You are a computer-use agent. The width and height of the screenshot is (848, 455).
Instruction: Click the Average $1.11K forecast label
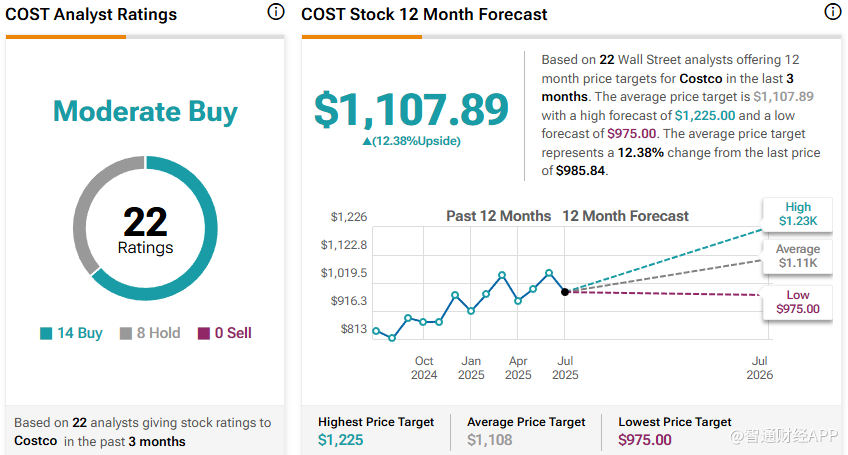pyautogui.click(x=797, y=256)
